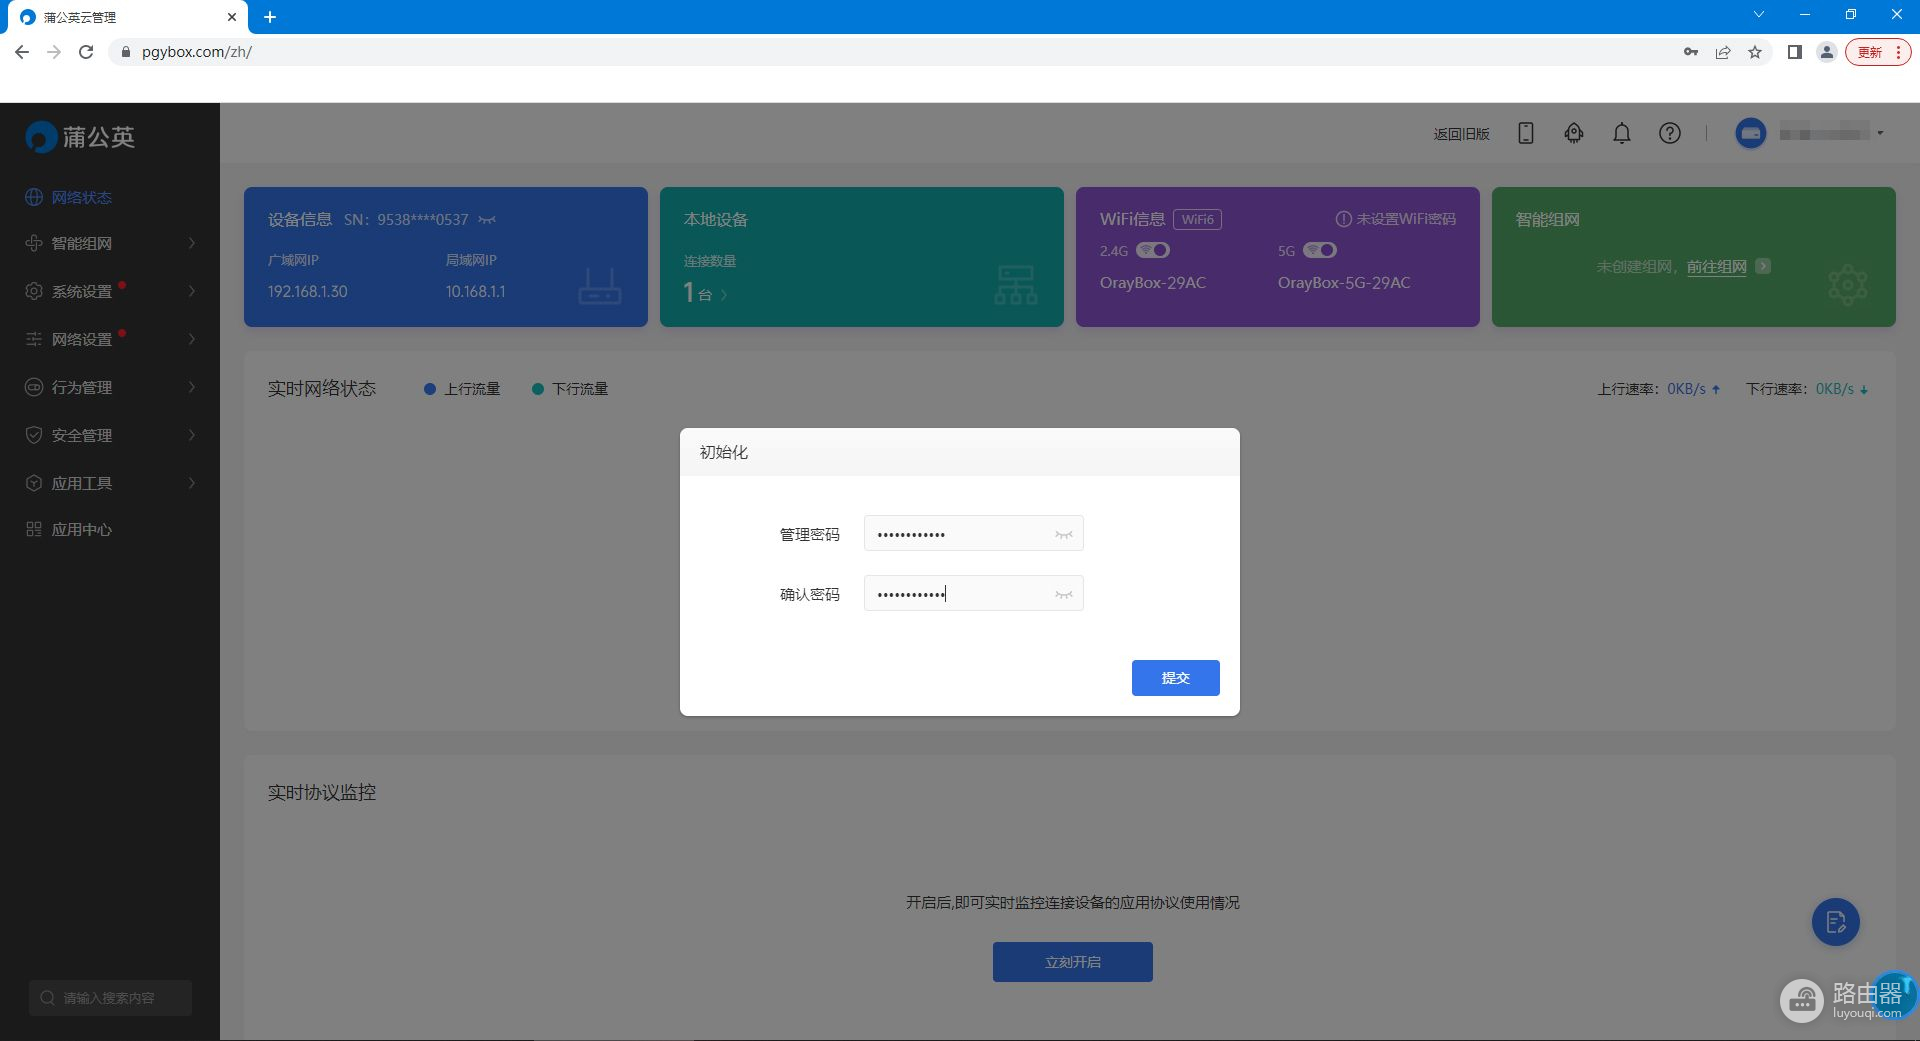Click the rocket icon in top bar
1920x1041 pixels.
(x=1573, y=133)
